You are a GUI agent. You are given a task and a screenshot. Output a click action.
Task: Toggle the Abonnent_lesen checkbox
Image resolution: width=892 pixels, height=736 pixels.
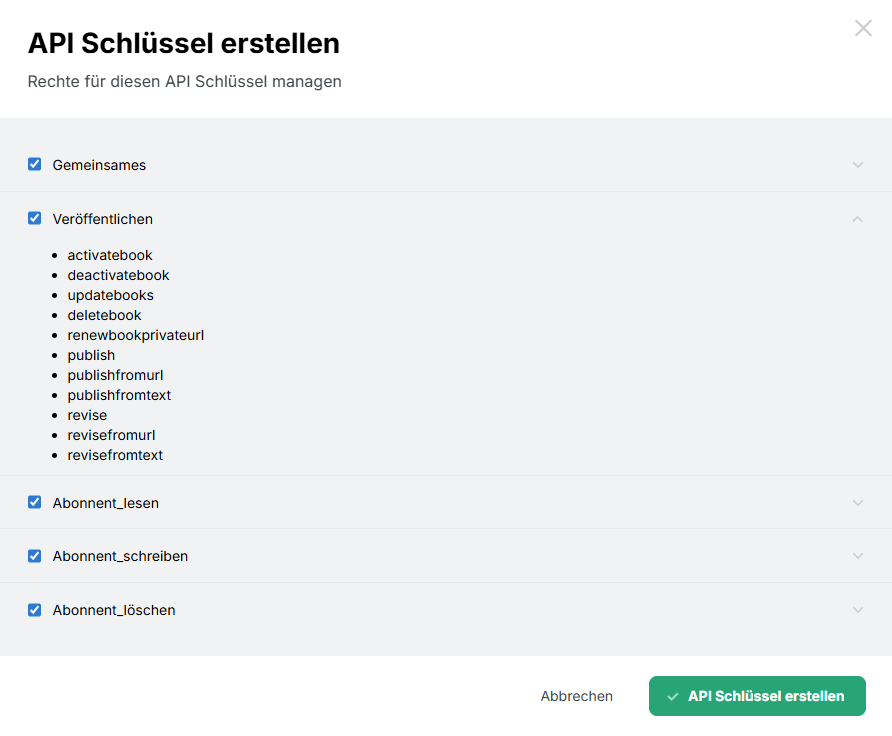click(x=35, y=502)
